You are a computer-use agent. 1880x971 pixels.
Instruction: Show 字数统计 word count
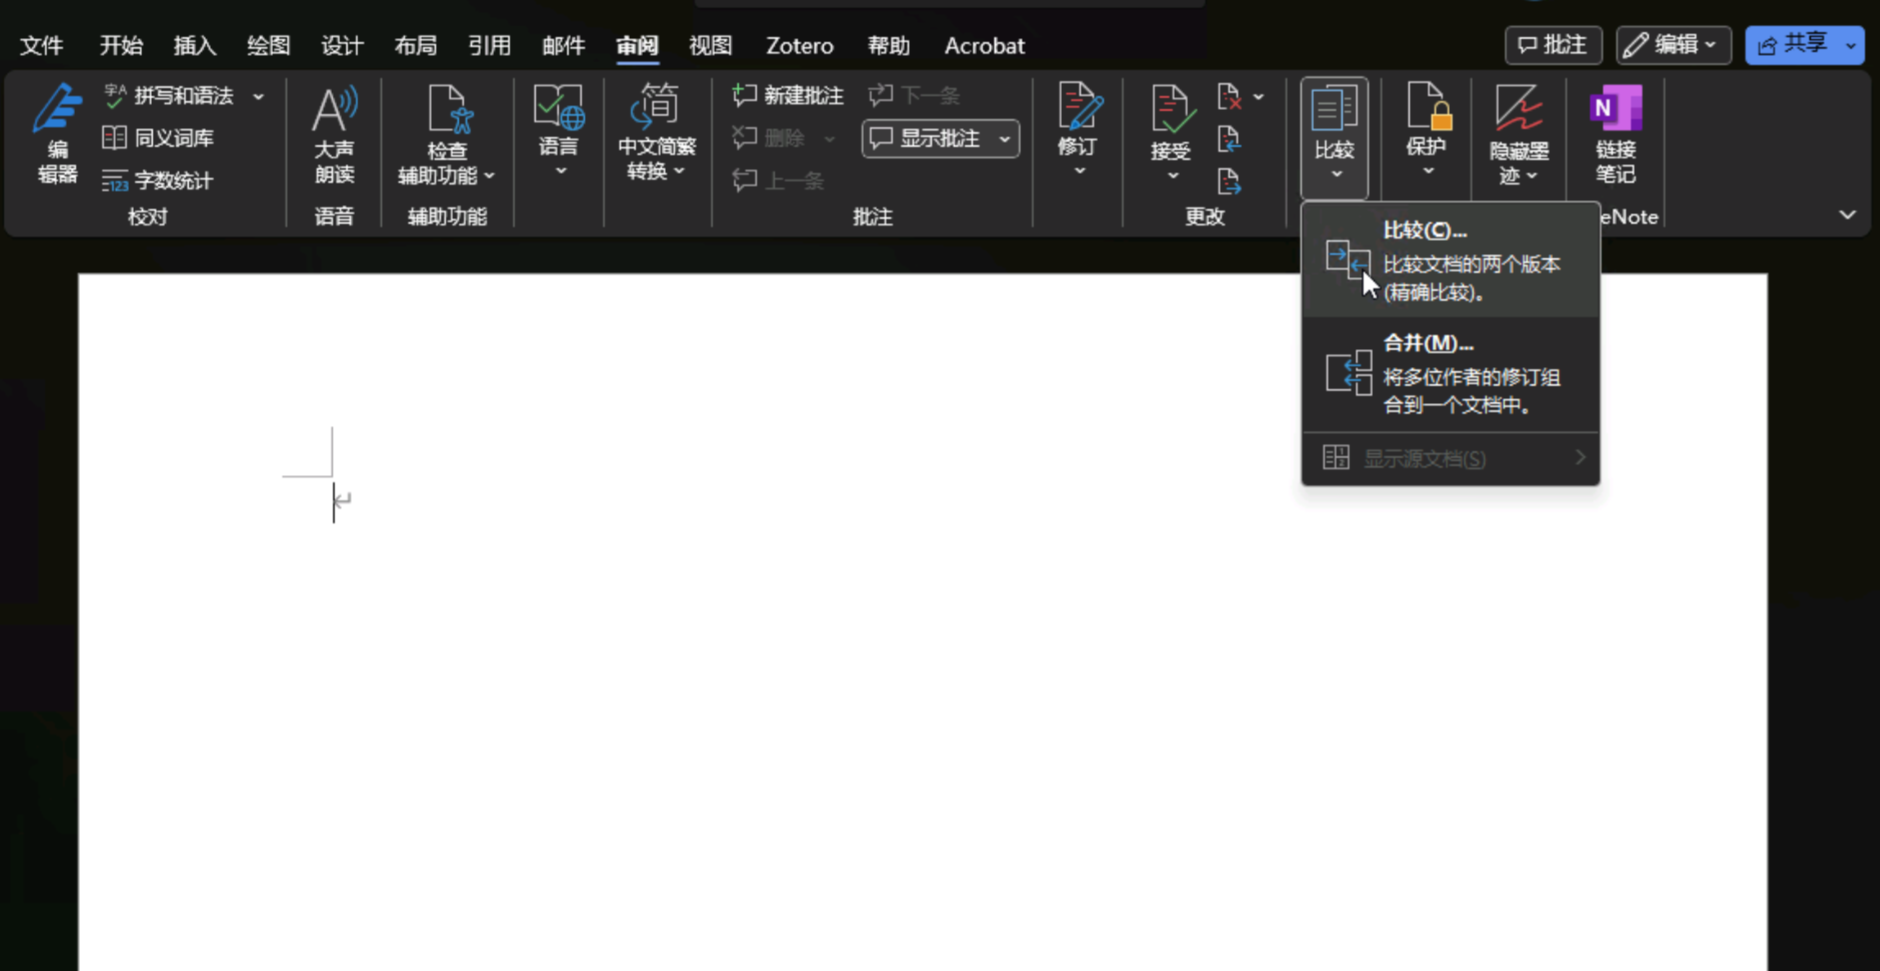pos(158,181)
